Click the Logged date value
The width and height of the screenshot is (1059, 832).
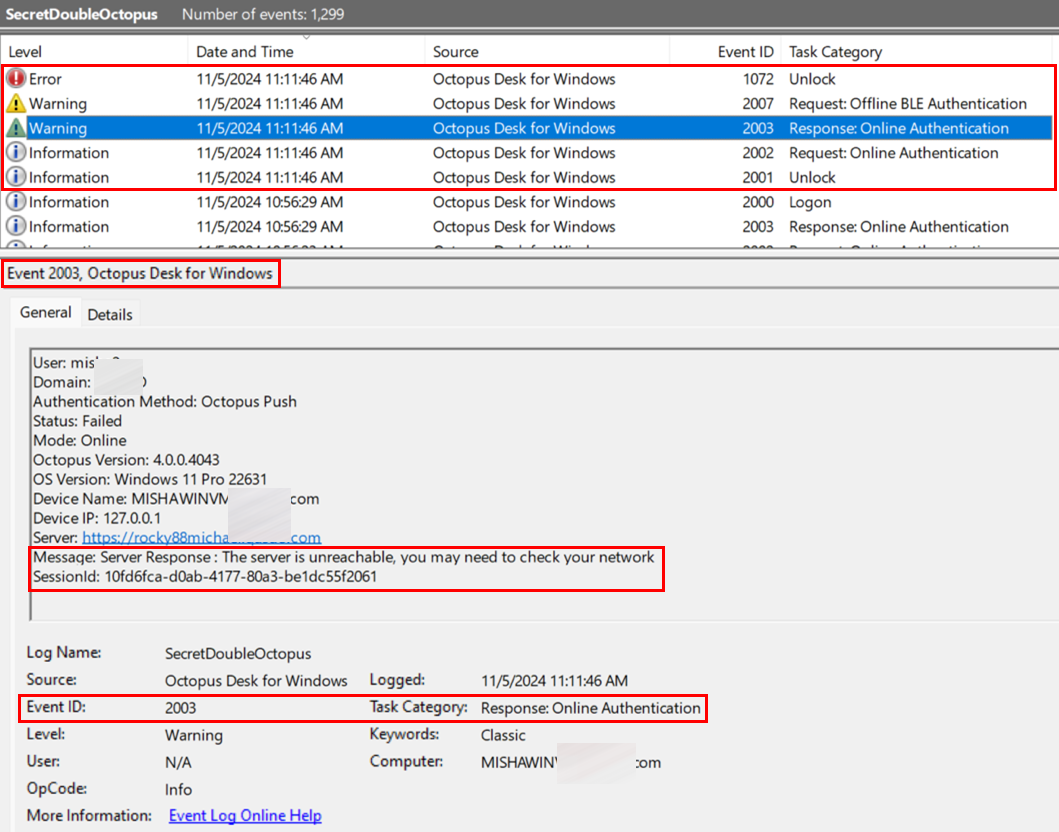tap(554, 681)
